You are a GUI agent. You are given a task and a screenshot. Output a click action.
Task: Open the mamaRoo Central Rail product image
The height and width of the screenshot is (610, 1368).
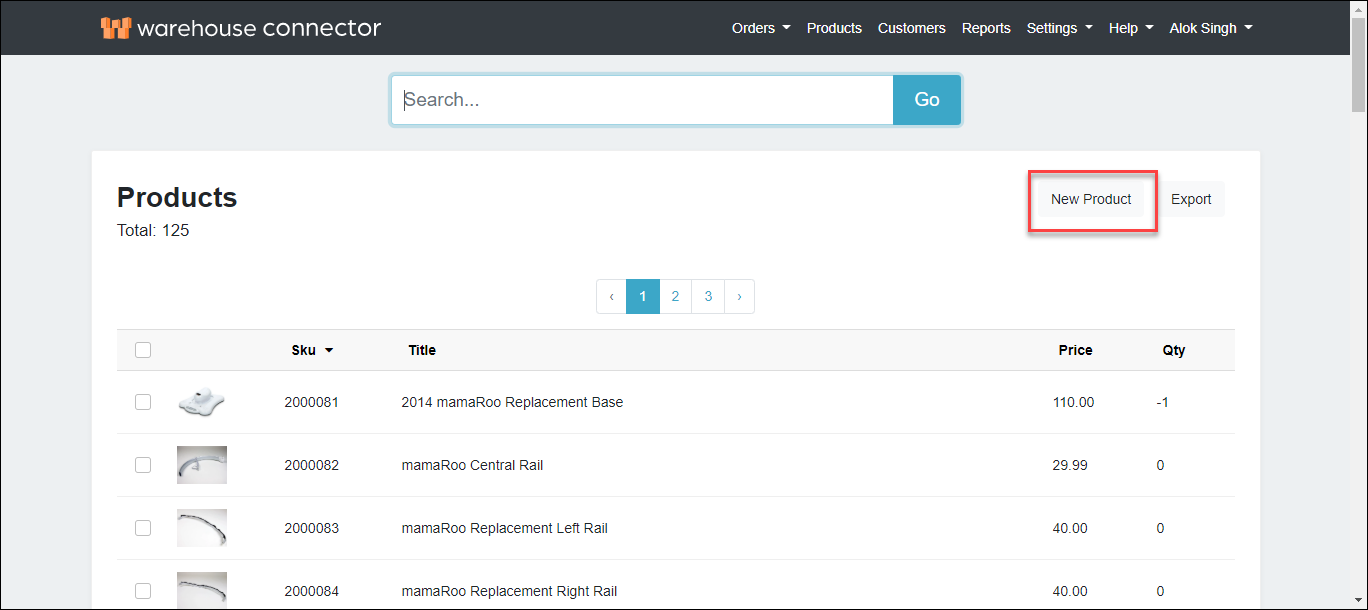point(201,465)
